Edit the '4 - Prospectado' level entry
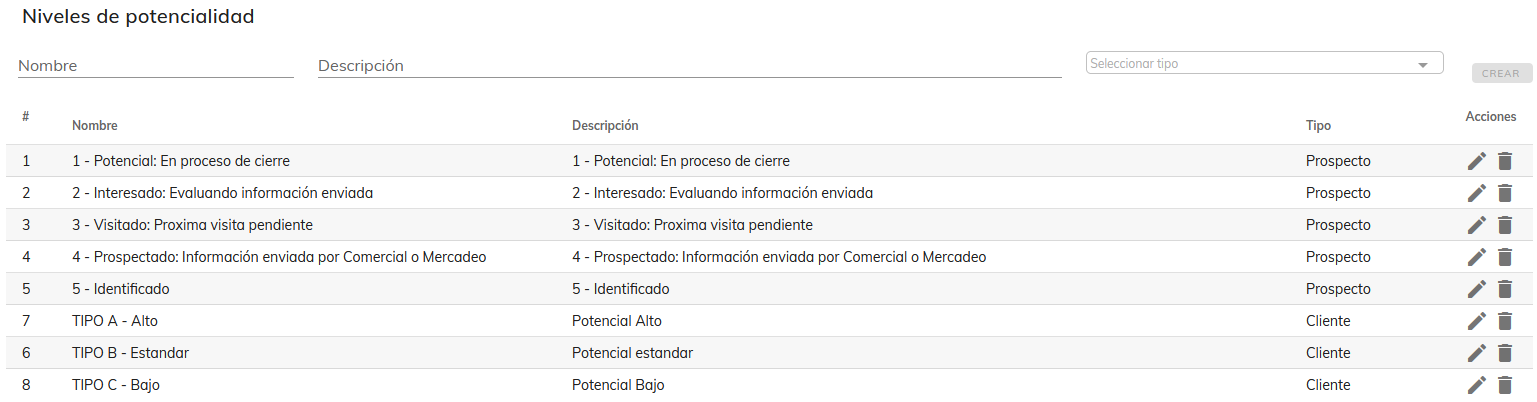Viewport: 1537px width, 402px height. (1477, 257)
